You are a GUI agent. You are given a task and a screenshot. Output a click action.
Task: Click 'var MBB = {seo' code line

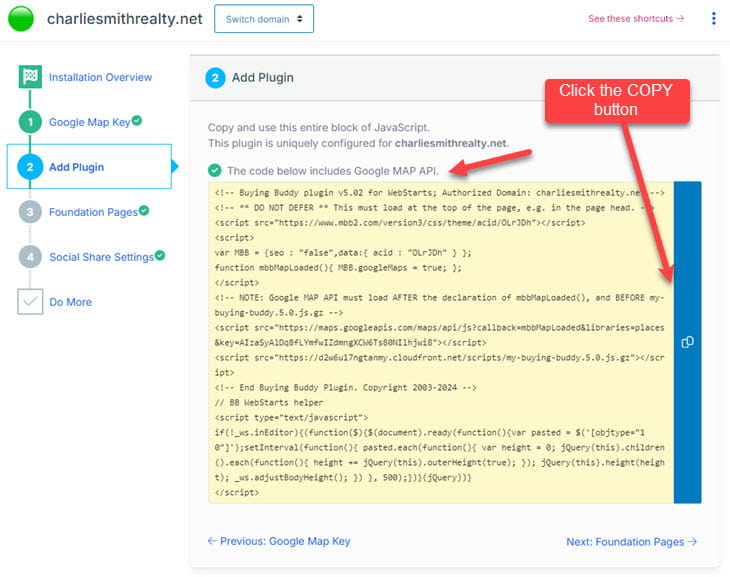pos(343,253)
